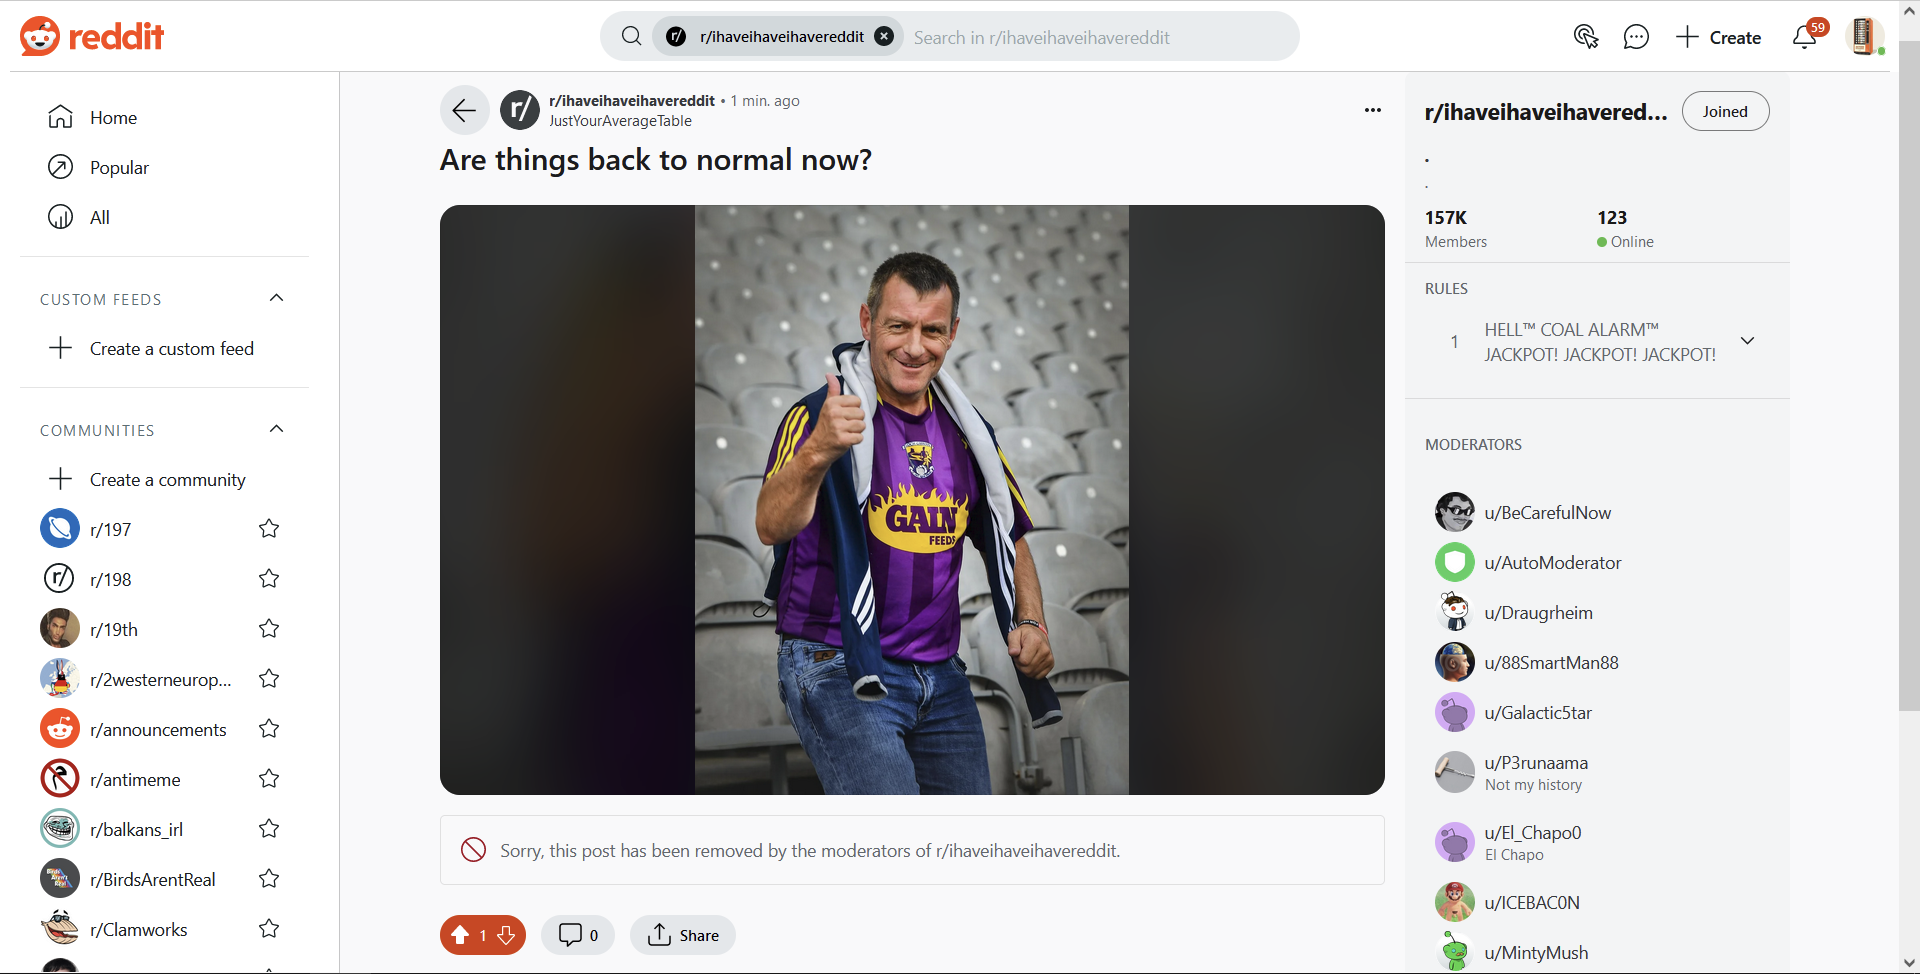Image resolution: width=1920 pixels, height=974 pixels.
Task: Go back with the arrow button
Action: click(x=464, y=110)
